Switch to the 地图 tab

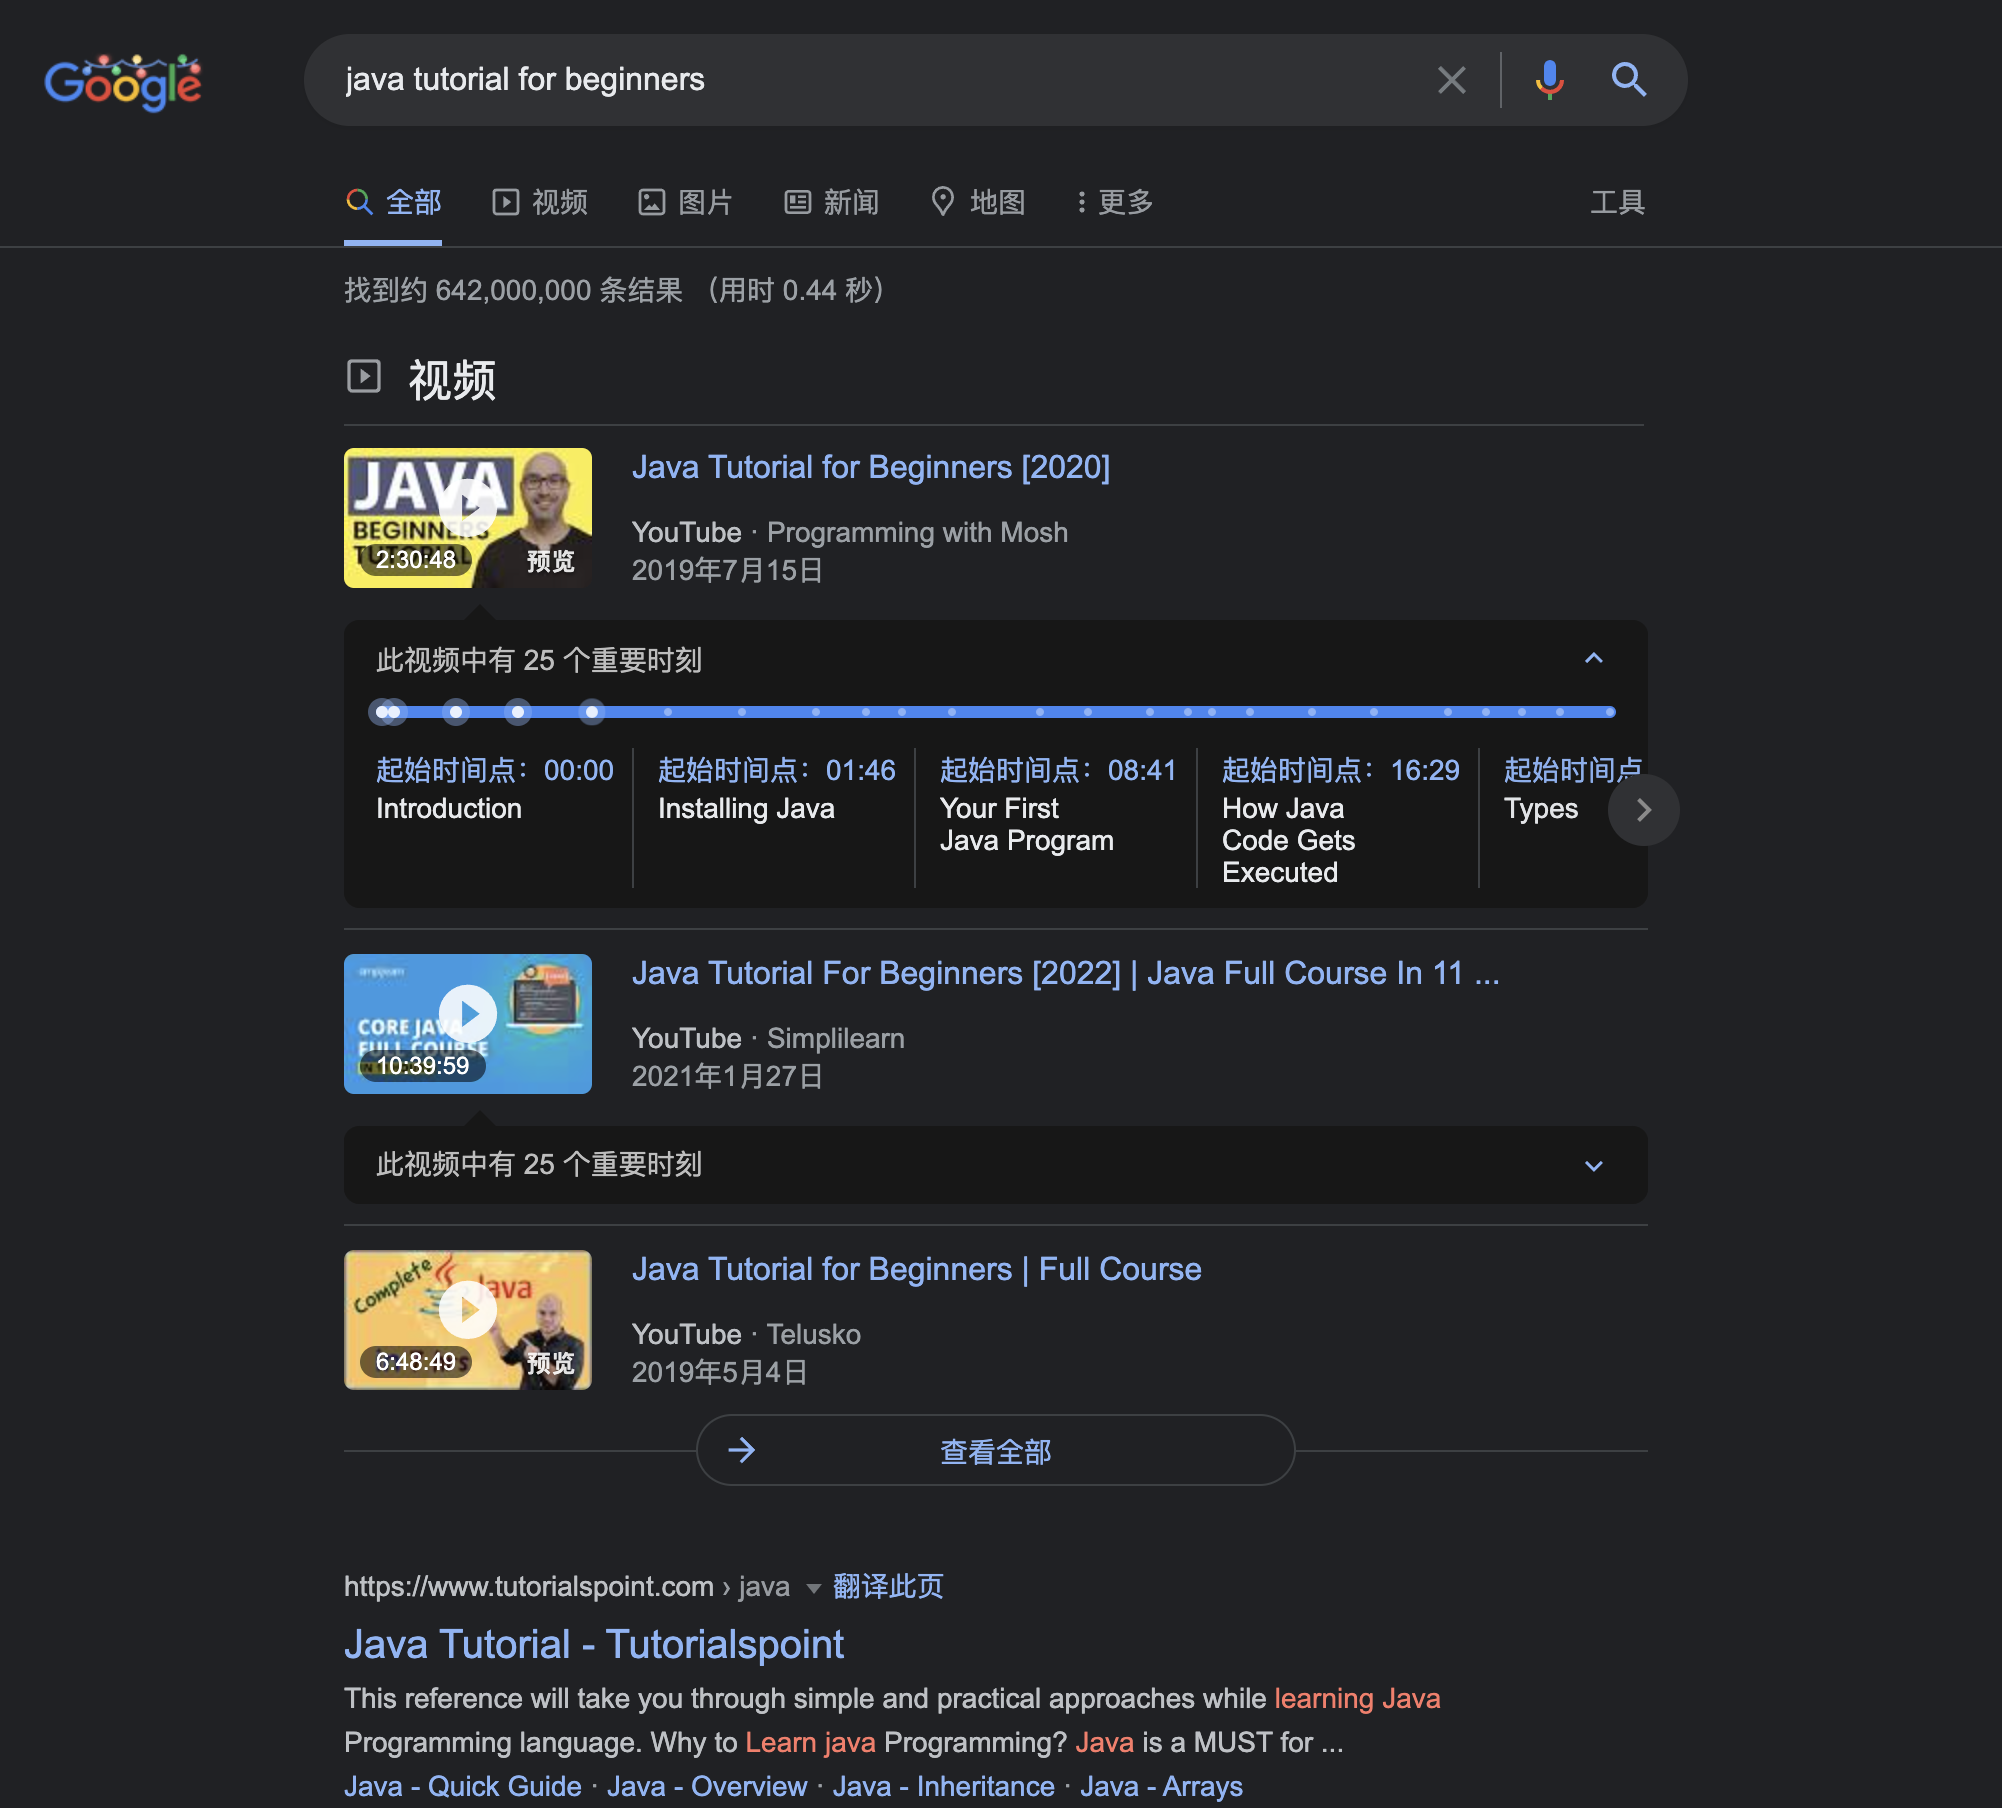(x=978, y=203)
